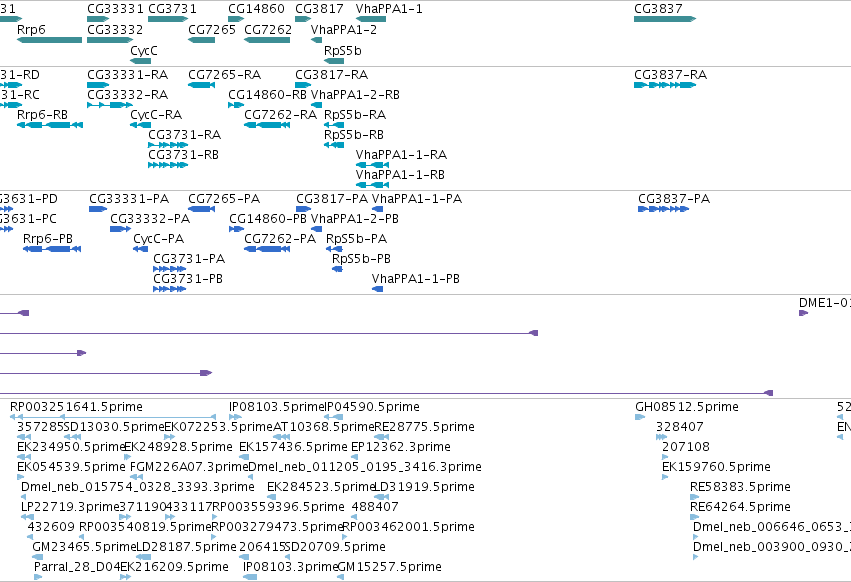The width and height of the screenshot is (851, 582).
Task: Select the CG33332 gene glyph
Action: [x=110, y=40]
